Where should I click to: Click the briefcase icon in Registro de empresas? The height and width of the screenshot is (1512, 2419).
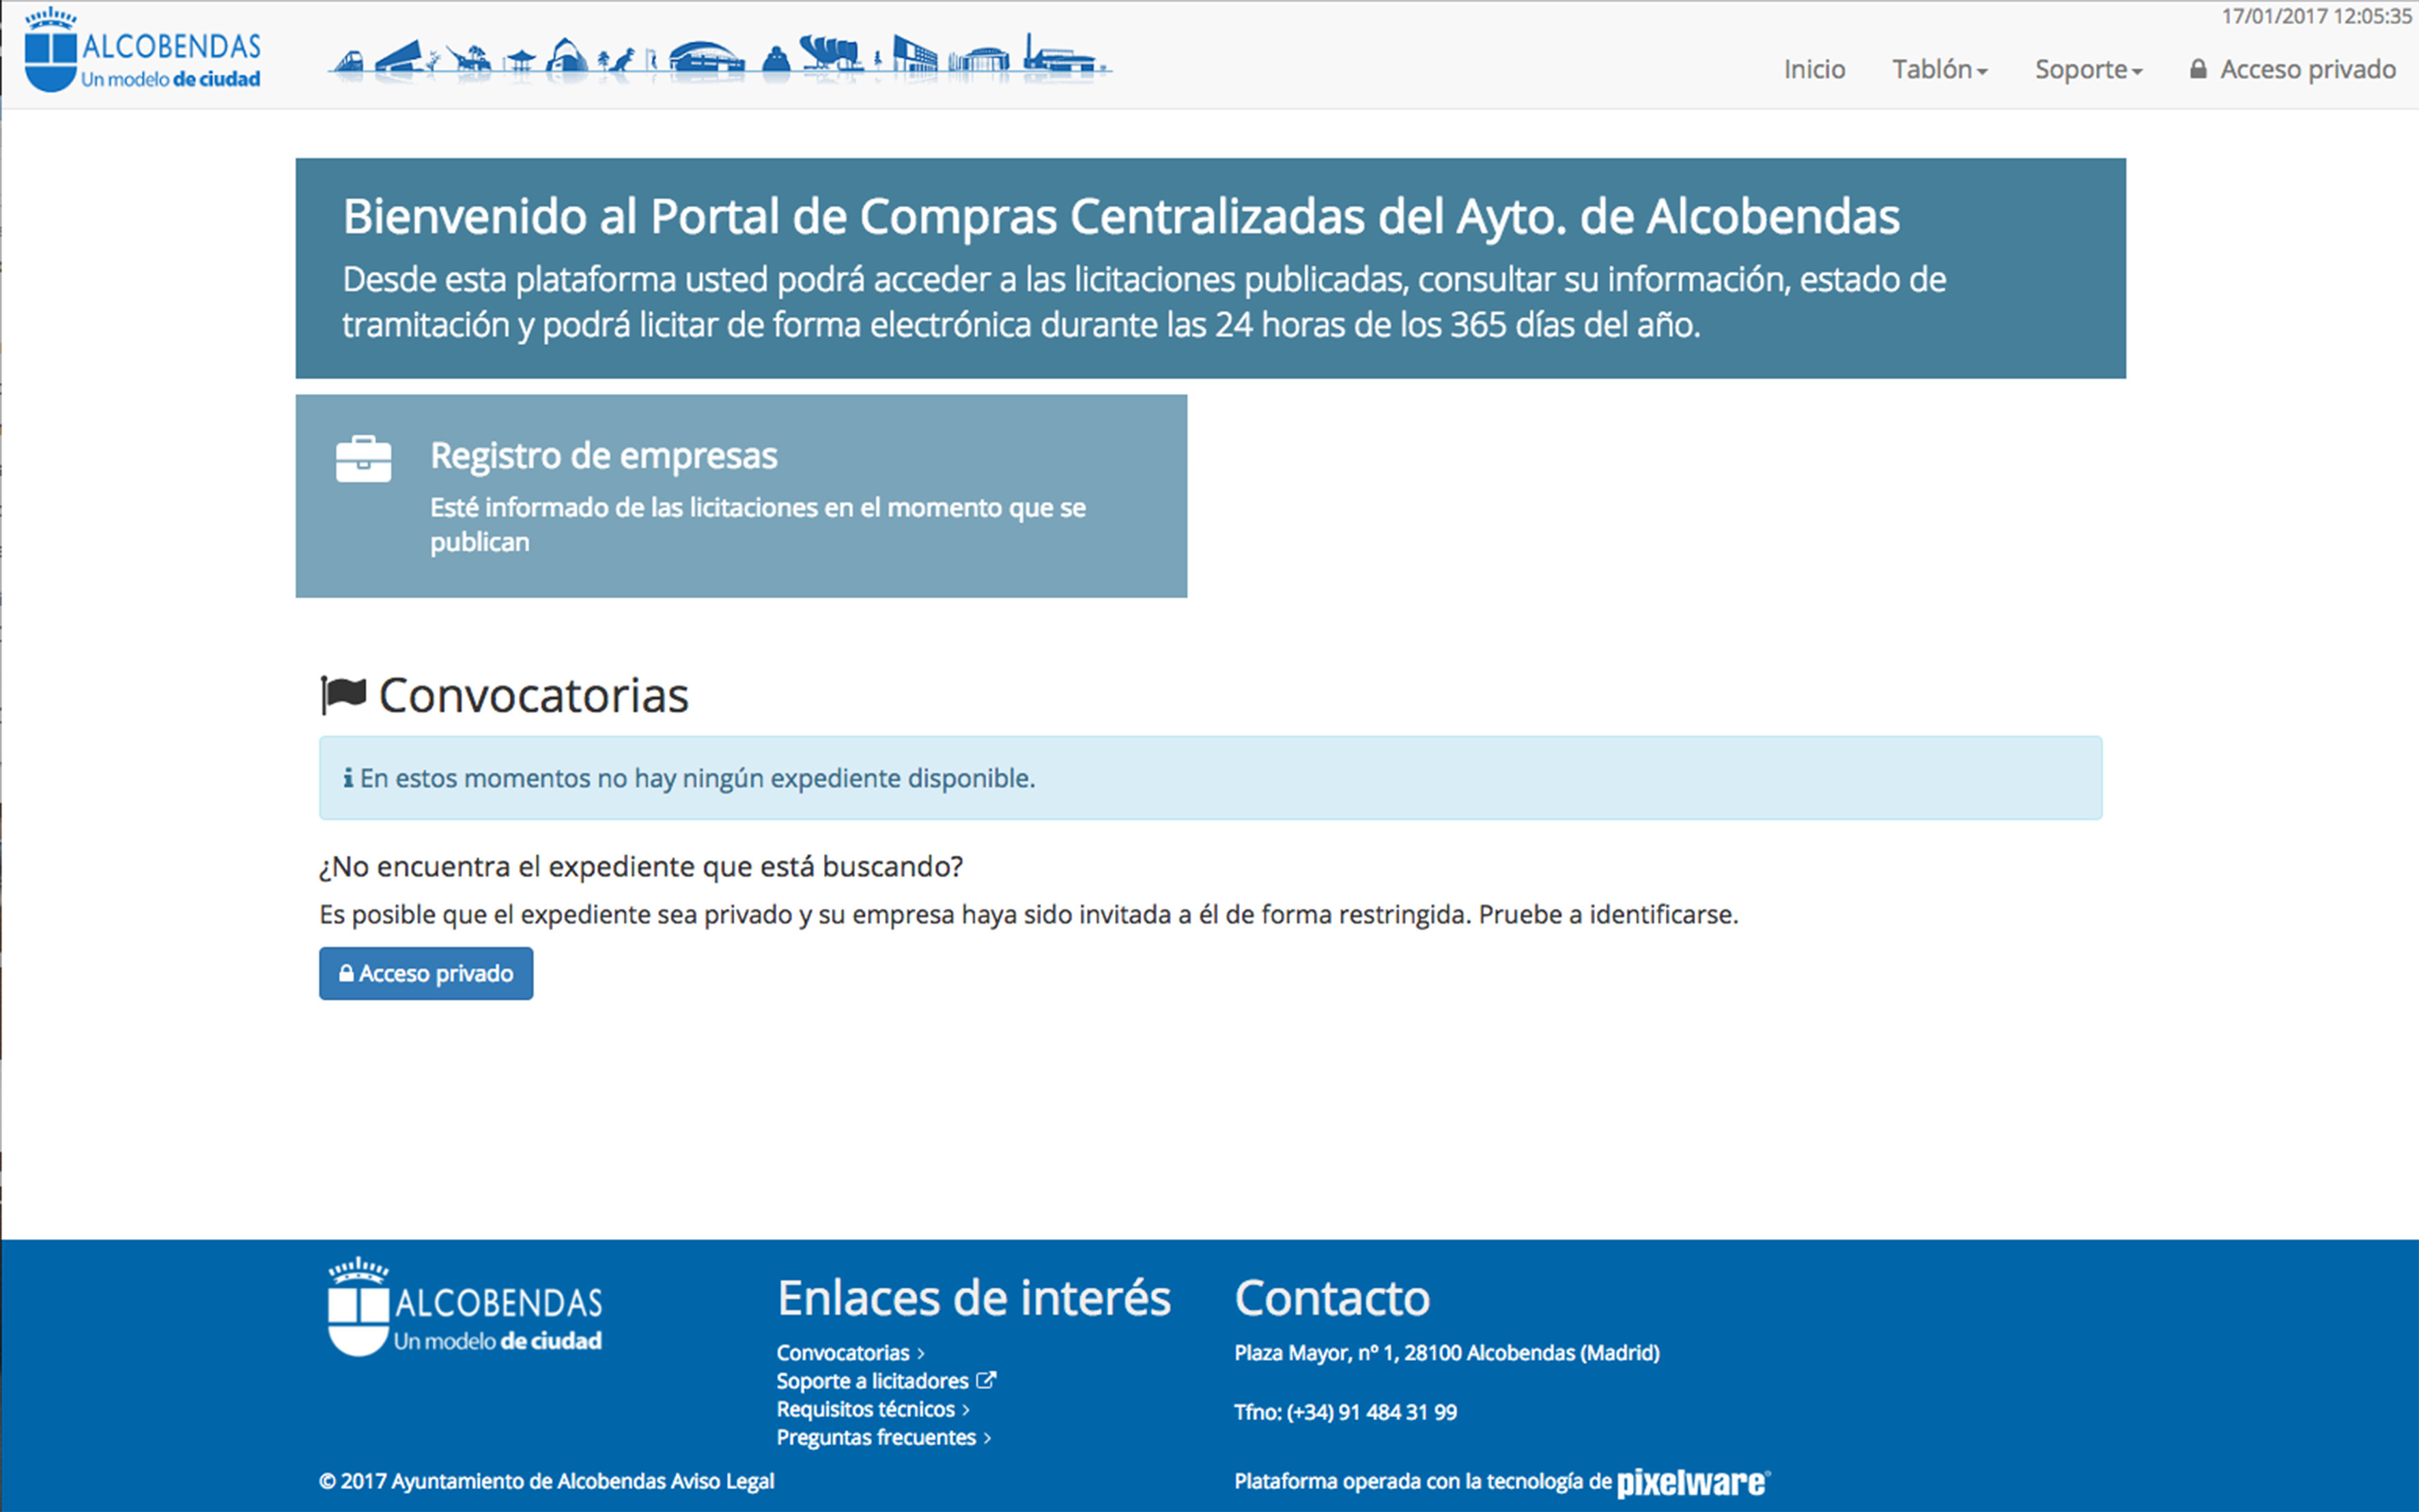[363, 459]
